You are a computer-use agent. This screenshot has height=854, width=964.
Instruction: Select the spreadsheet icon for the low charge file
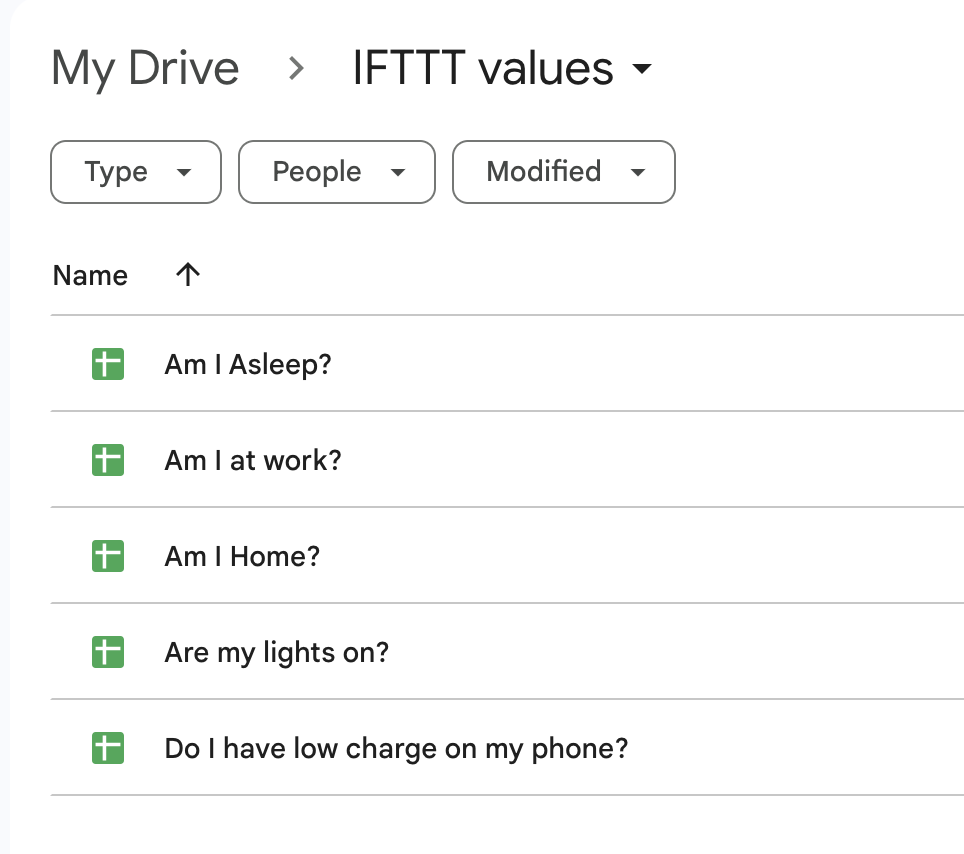108,748
